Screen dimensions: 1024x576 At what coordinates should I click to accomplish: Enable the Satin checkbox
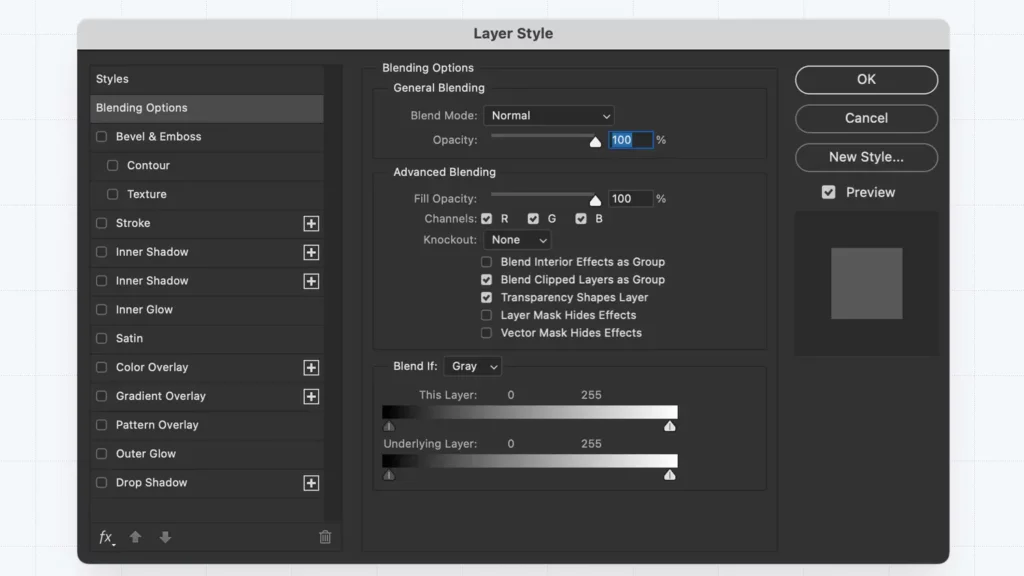point(101,338)
